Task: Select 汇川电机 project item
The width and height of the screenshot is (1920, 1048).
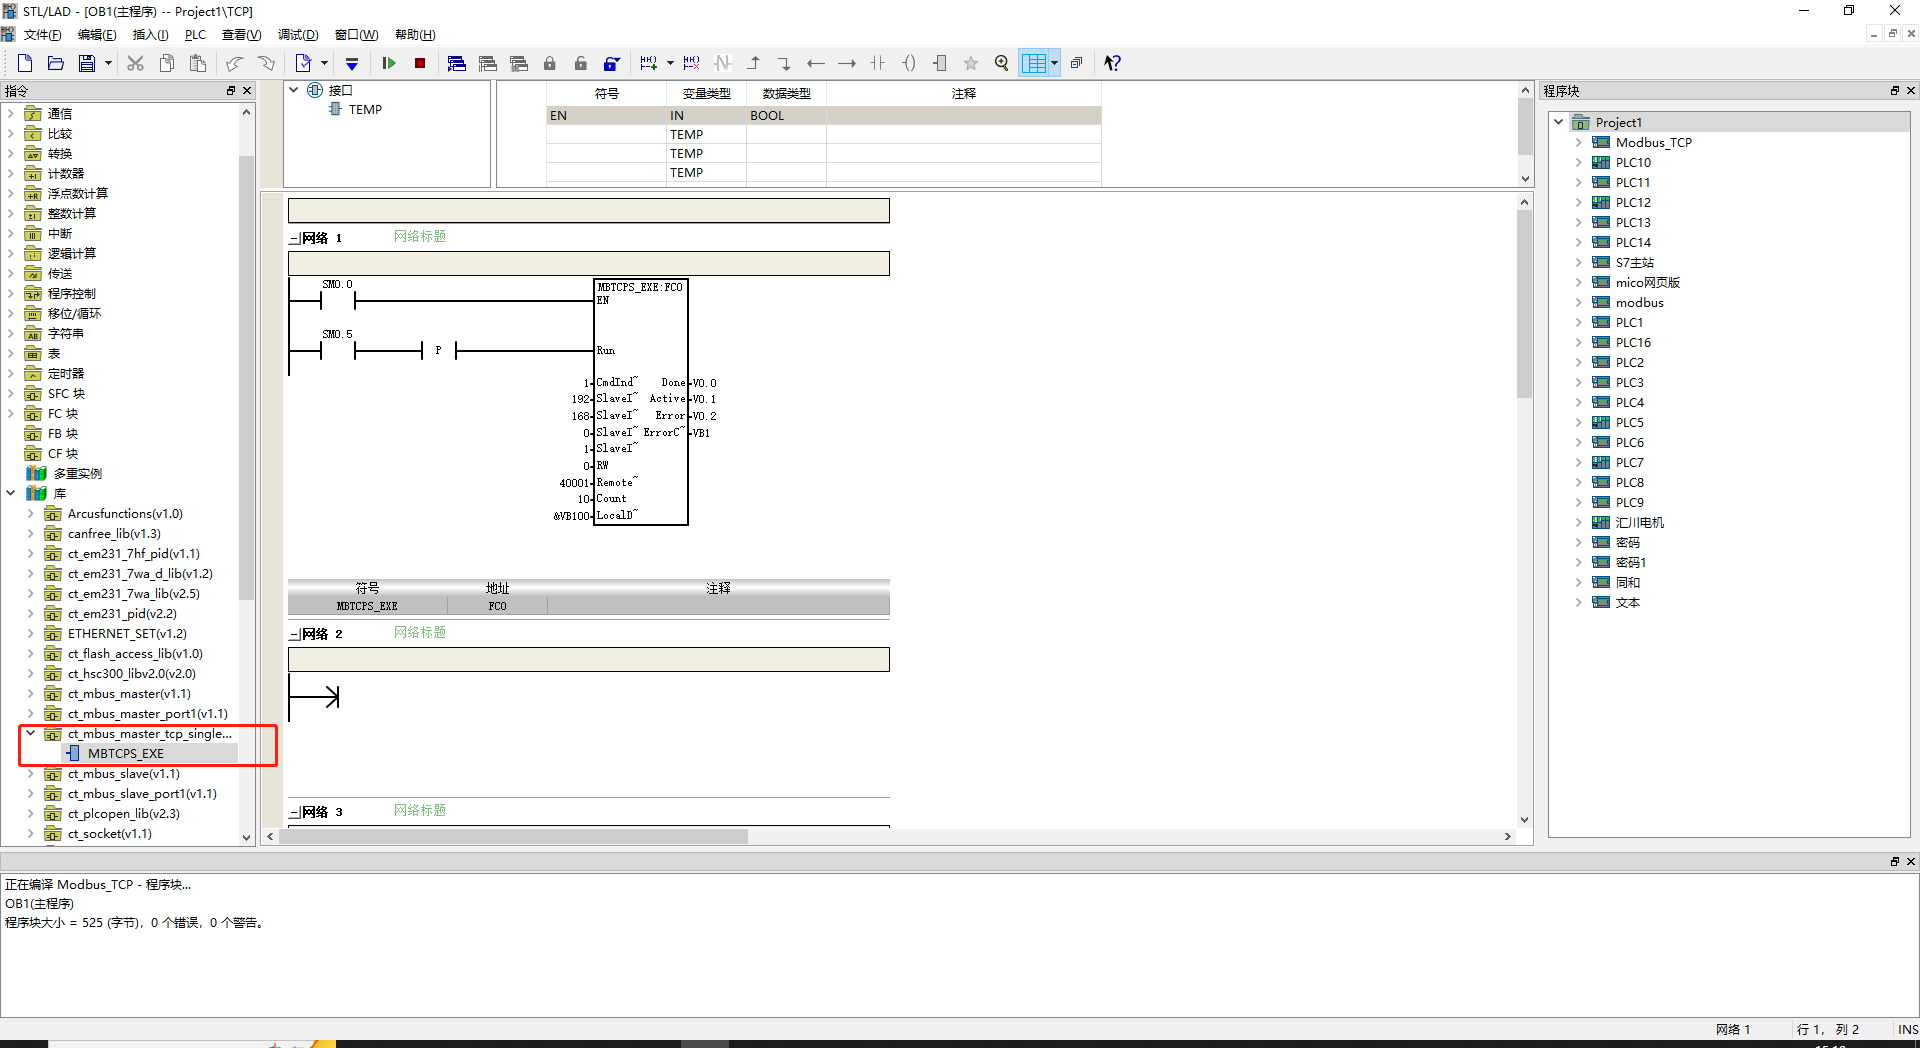Action: point(1640,522)
